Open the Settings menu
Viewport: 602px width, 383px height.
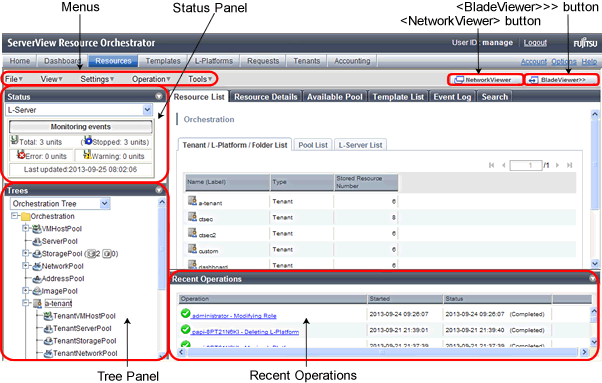[97, 79]
